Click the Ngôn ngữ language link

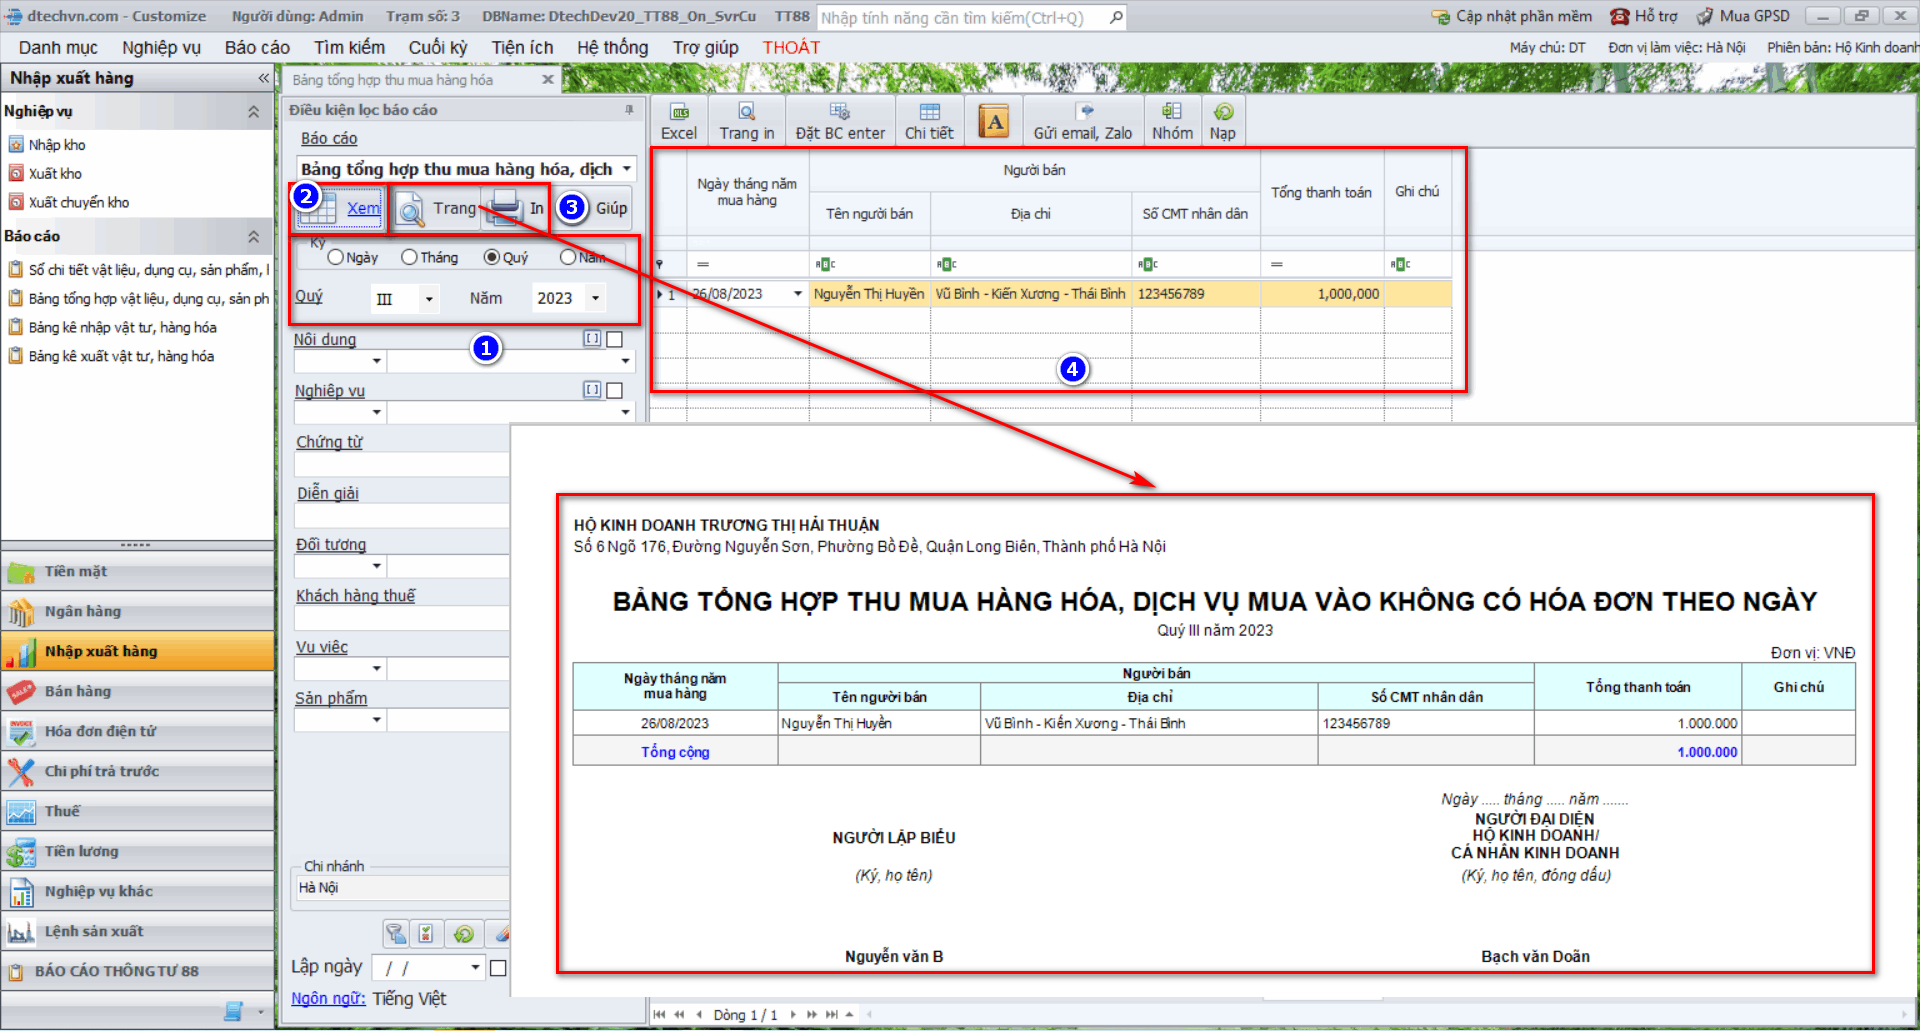click(x=327, y=999)
